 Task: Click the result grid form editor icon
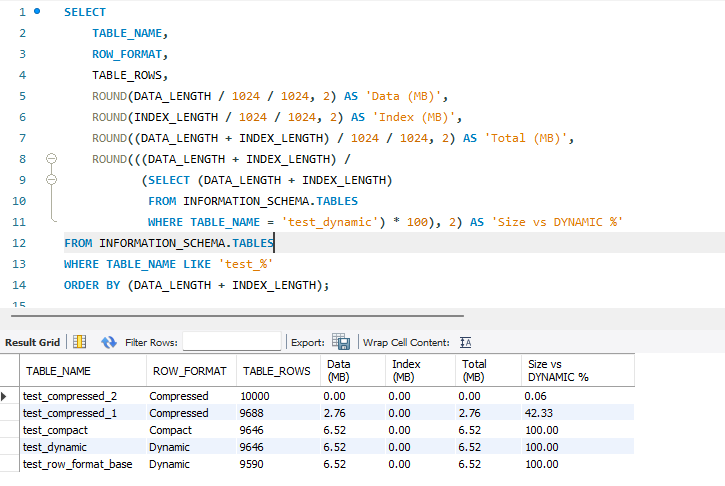click(x=80, y=342)
